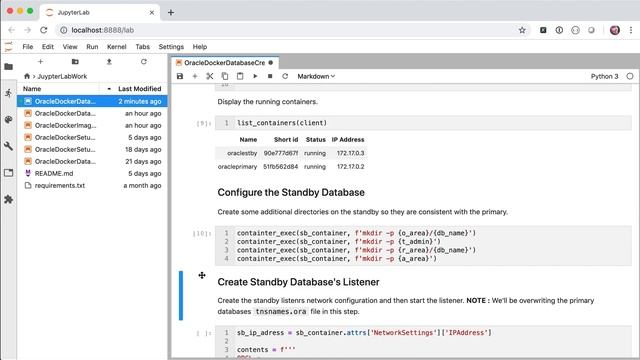Open the View menu
This screenshot has height=360, width=640.
70,47
